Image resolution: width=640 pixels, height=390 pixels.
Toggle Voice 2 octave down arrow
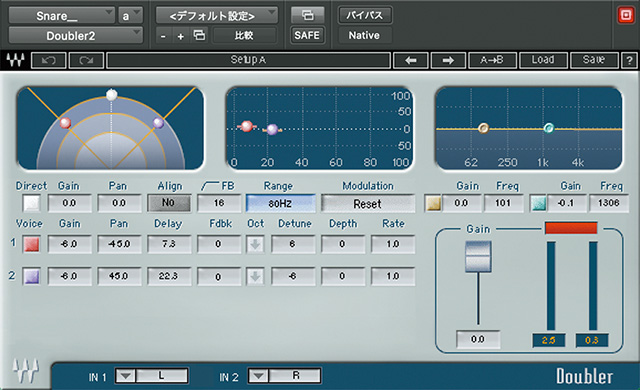pos(255,277)
